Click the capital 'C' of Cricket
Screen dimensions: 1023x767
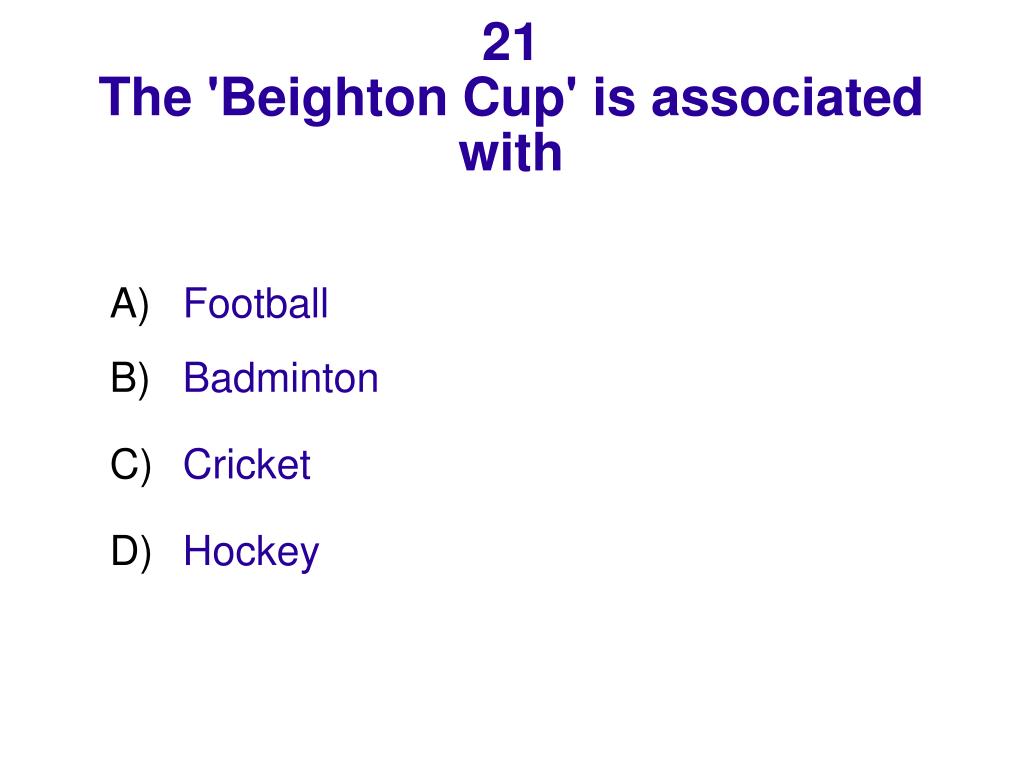point(198,464)
